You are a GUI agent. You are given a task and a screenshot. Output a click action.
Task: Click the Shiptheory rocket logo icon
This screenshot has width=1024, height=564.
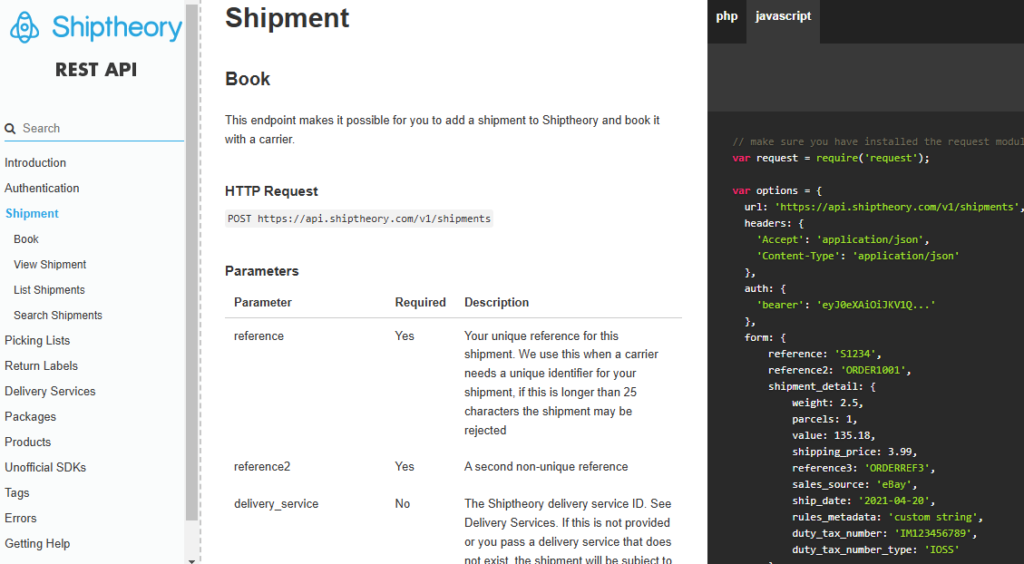coord(24,27)
